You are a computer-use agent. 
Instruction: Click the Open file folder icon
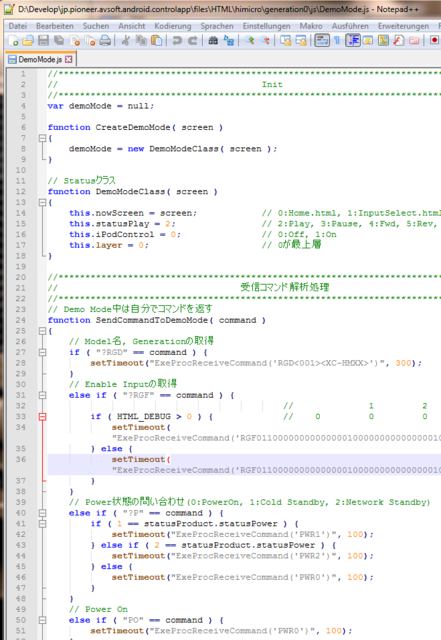[28, 40]
